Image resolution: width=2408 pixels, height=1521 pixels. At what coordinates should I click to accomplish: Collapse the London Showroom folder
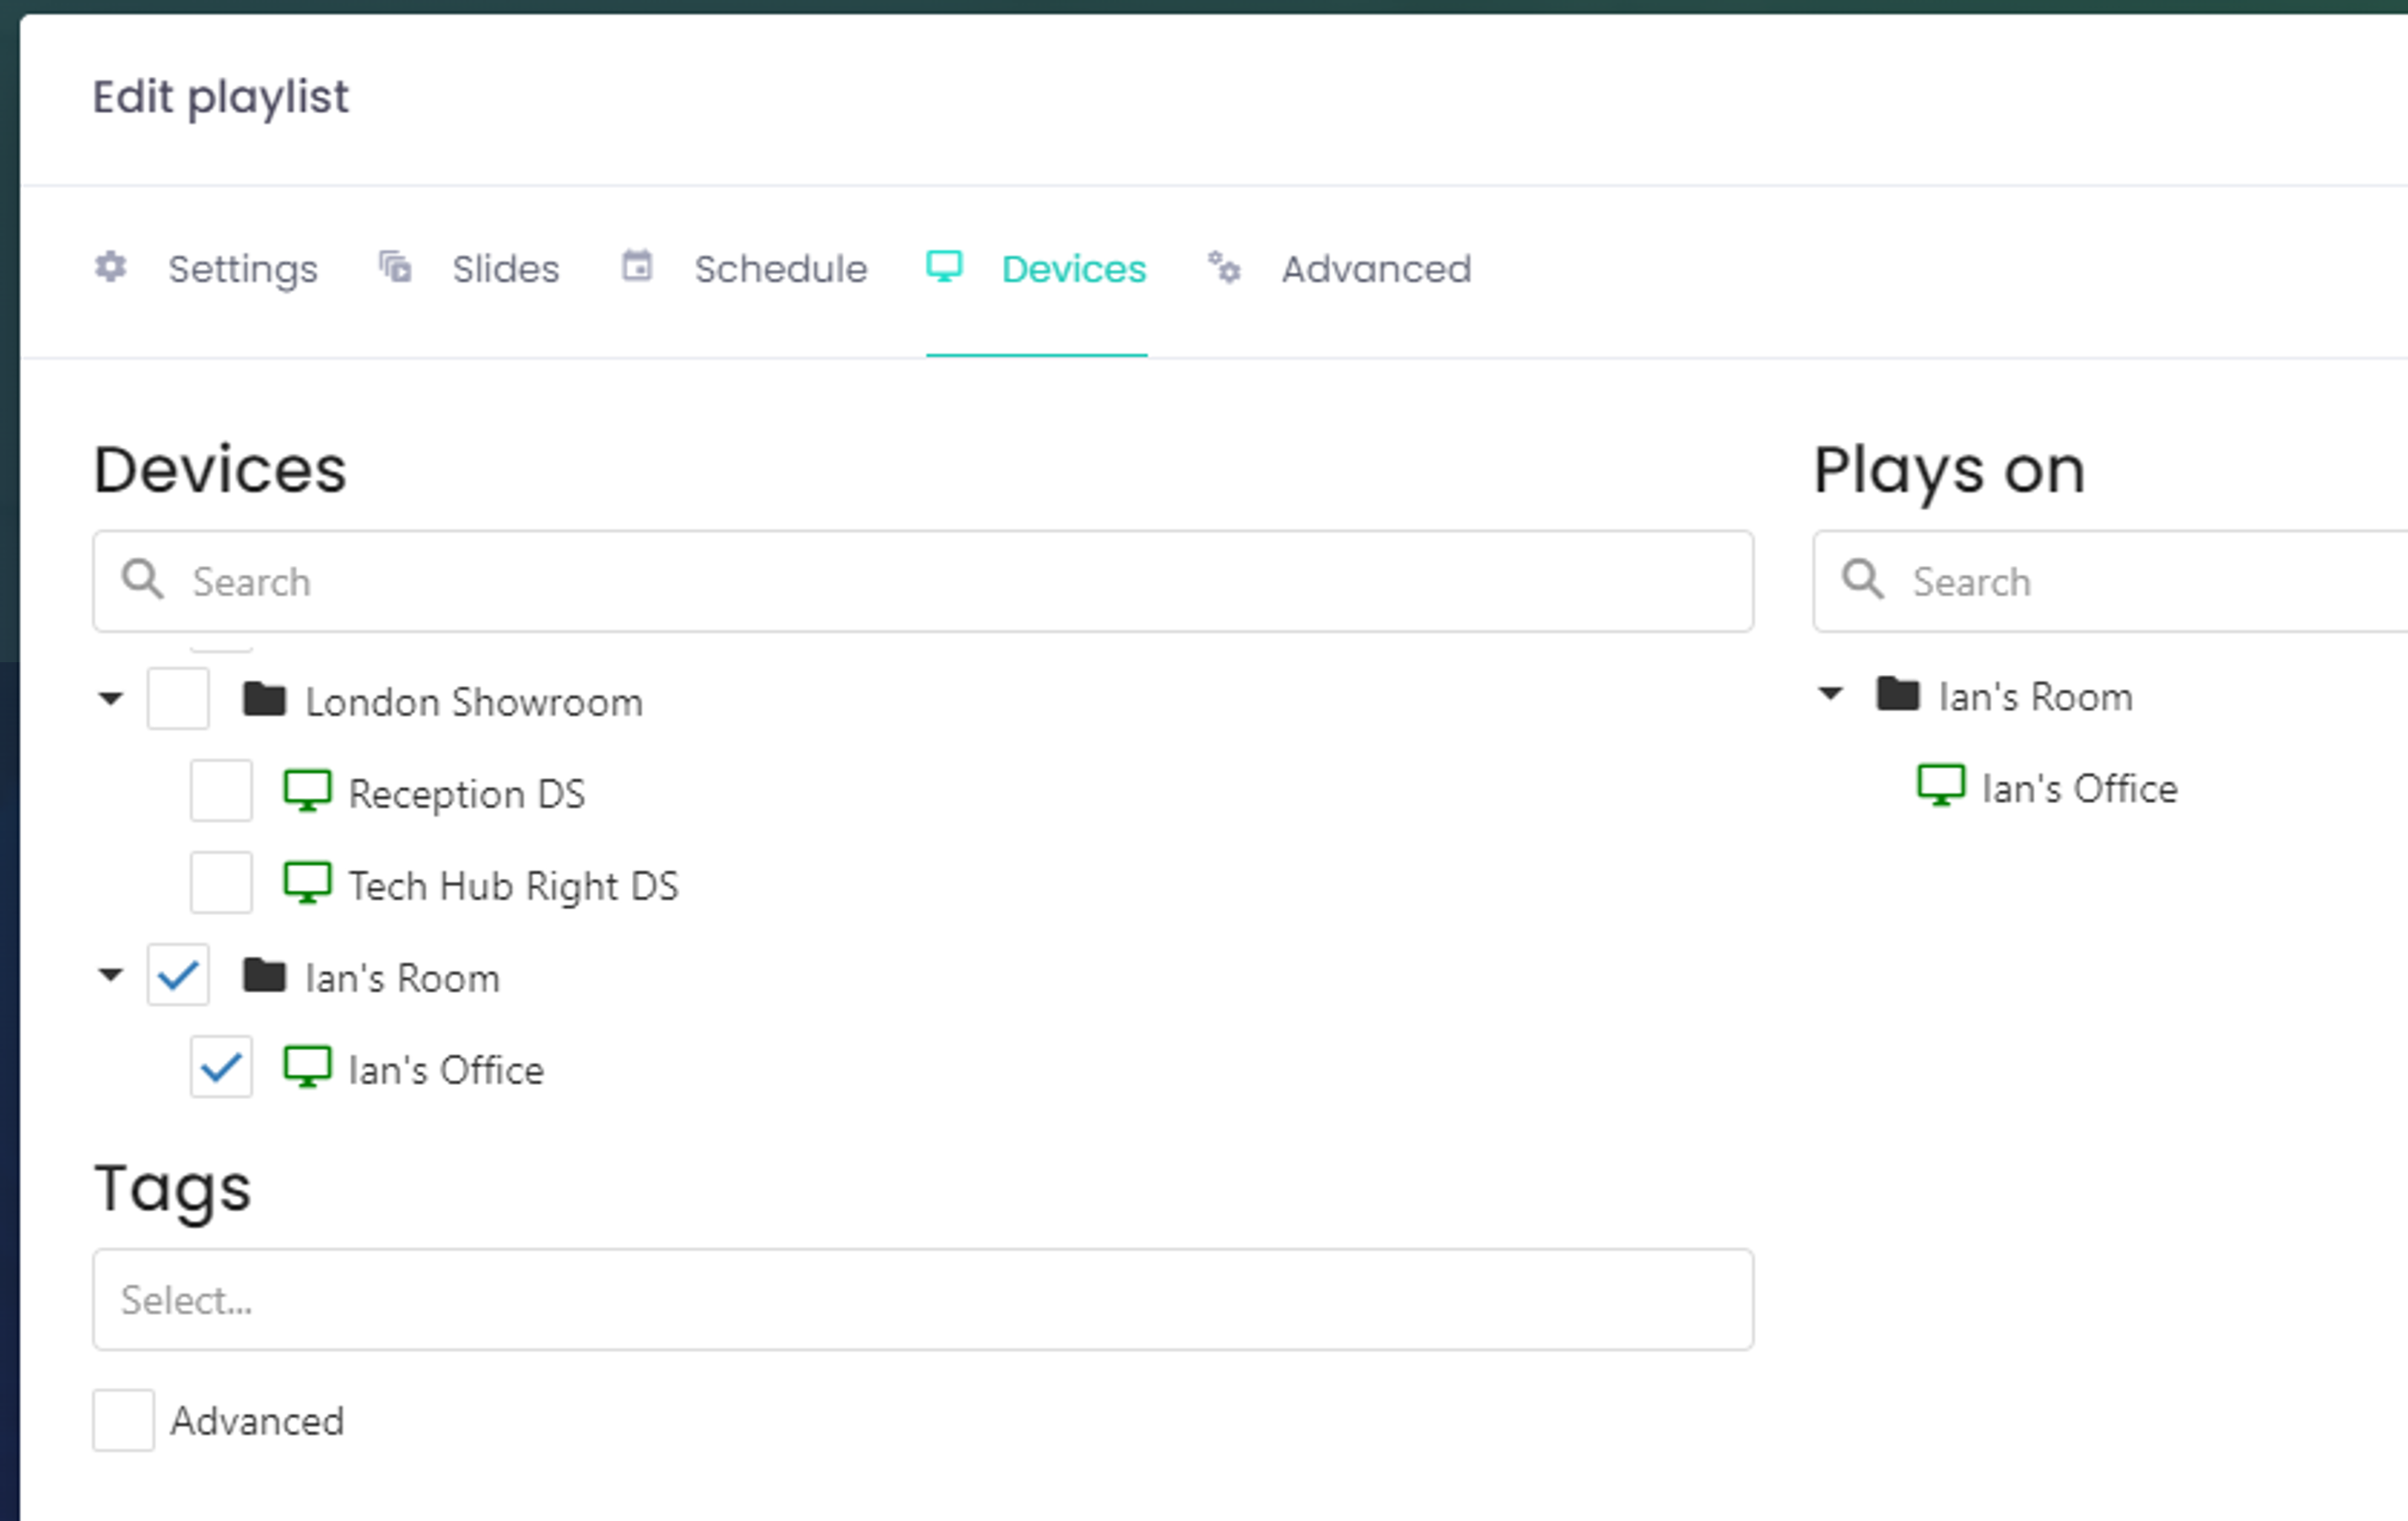[x=111, y=699]
